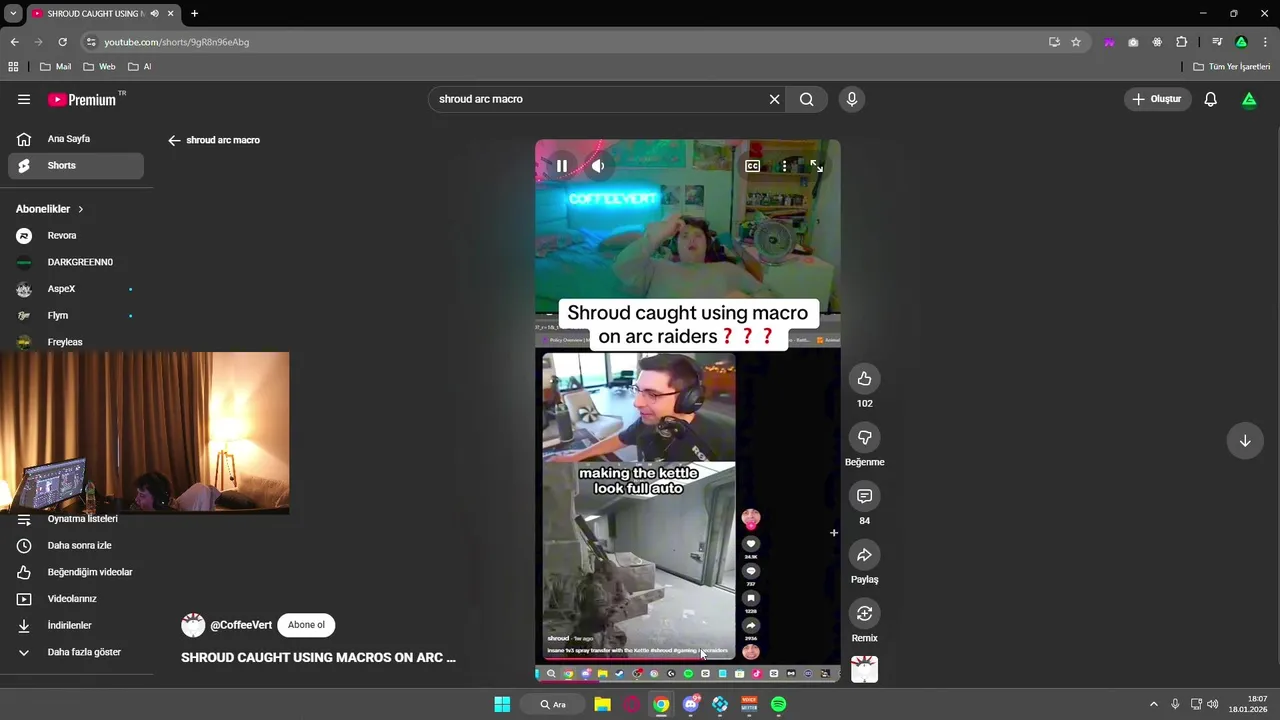Remix this Short
Screen dimensions: 1280x720
click(865, 614)
